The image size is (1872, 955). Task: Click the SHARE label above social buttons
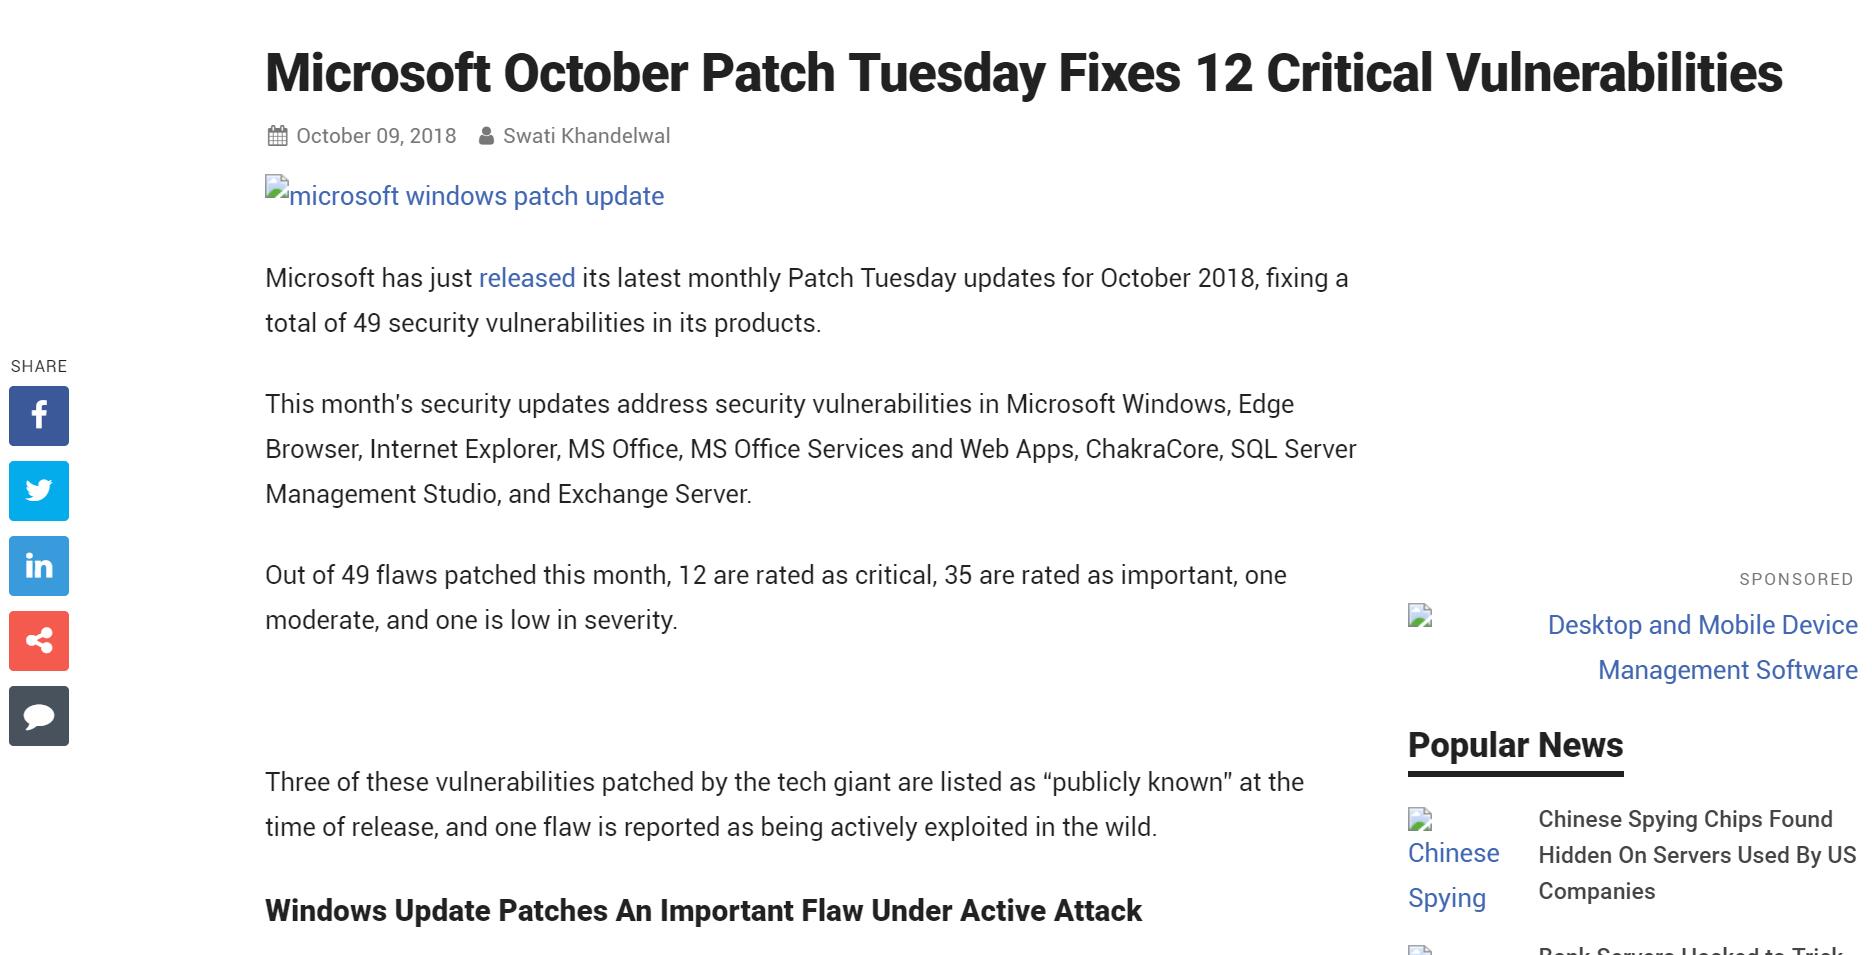tap(39, 366)
